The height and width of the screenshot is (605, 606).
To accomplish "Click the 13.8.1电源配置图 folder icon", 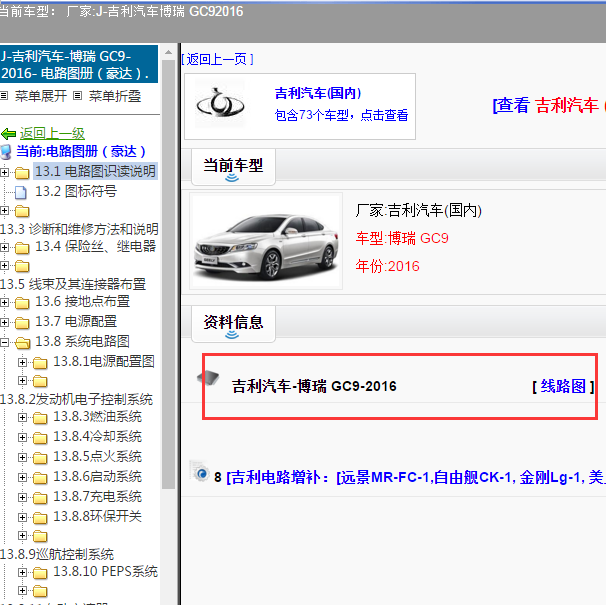I will coord(40,363).
